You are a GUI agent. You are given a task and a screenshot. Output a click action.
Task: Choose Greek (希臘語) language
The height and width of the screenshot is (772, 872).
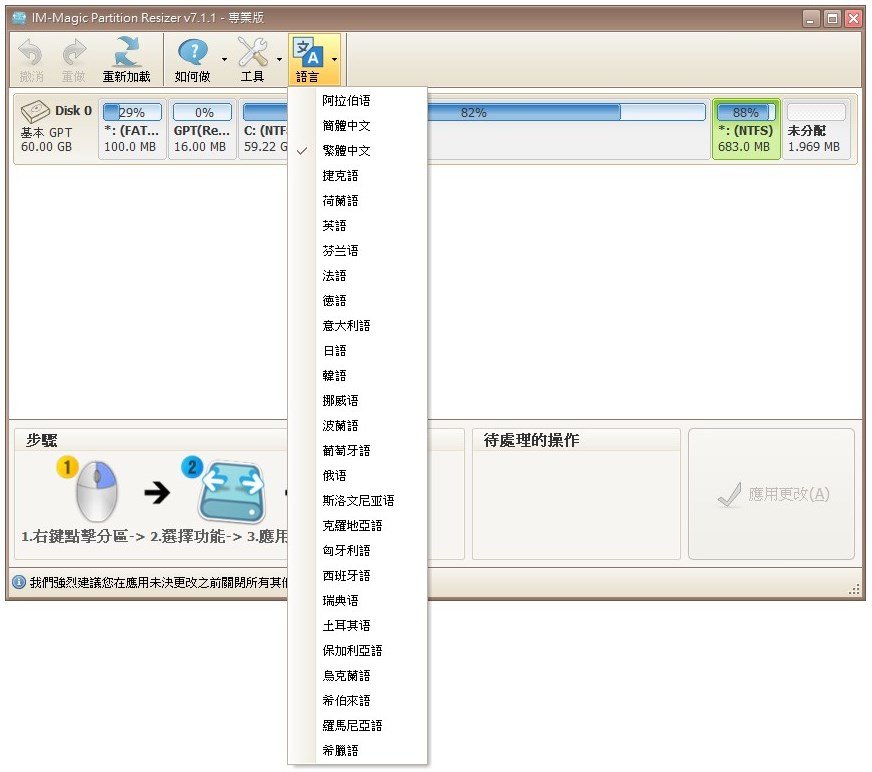[358, 751]
